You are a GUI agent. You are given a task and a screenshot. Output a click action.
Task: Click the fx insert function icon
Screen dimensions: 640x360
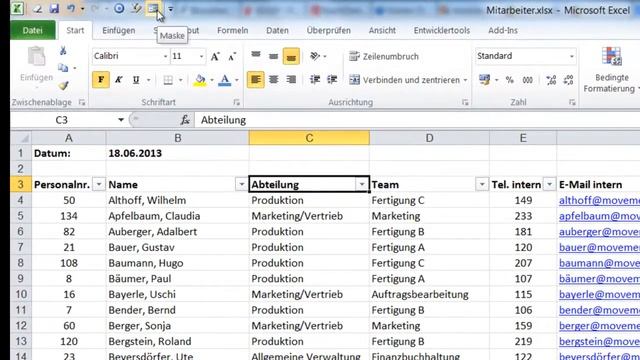185,120
